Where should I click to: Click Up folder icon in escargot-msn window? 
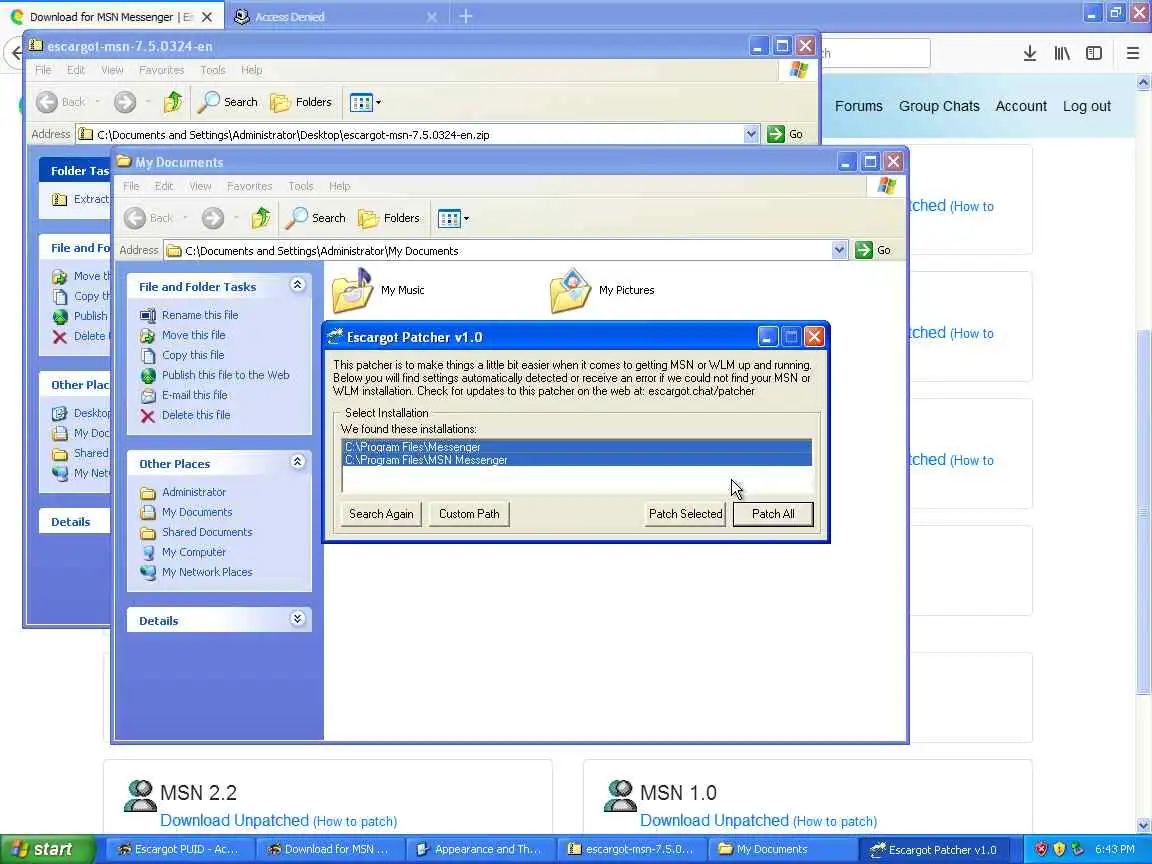coord(173,101)
